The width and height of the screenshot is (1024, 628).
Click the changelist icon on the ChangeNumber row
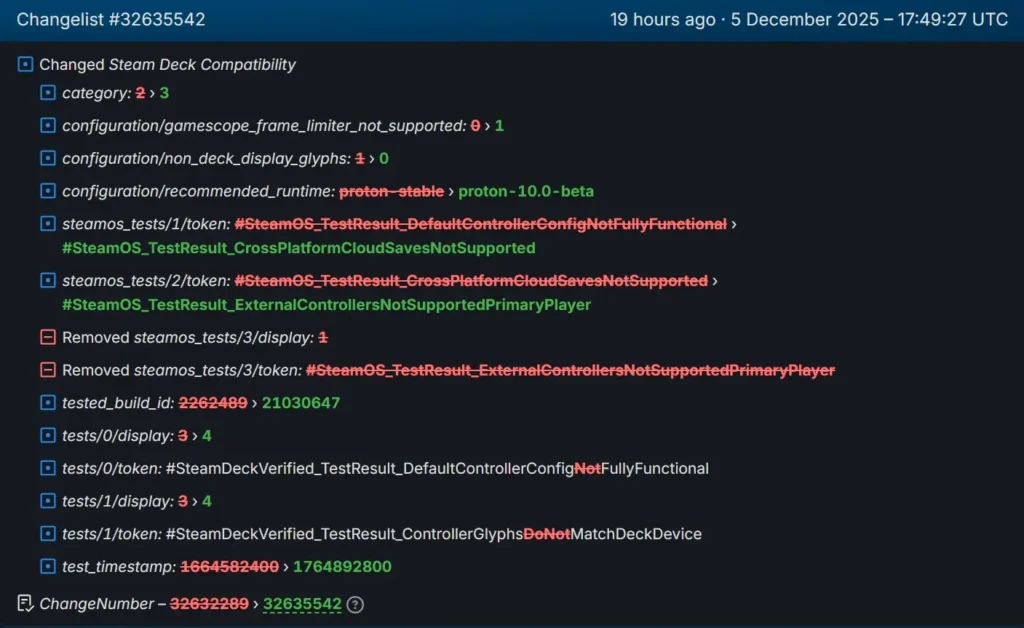pyautogui.click(x=26, y=604)
